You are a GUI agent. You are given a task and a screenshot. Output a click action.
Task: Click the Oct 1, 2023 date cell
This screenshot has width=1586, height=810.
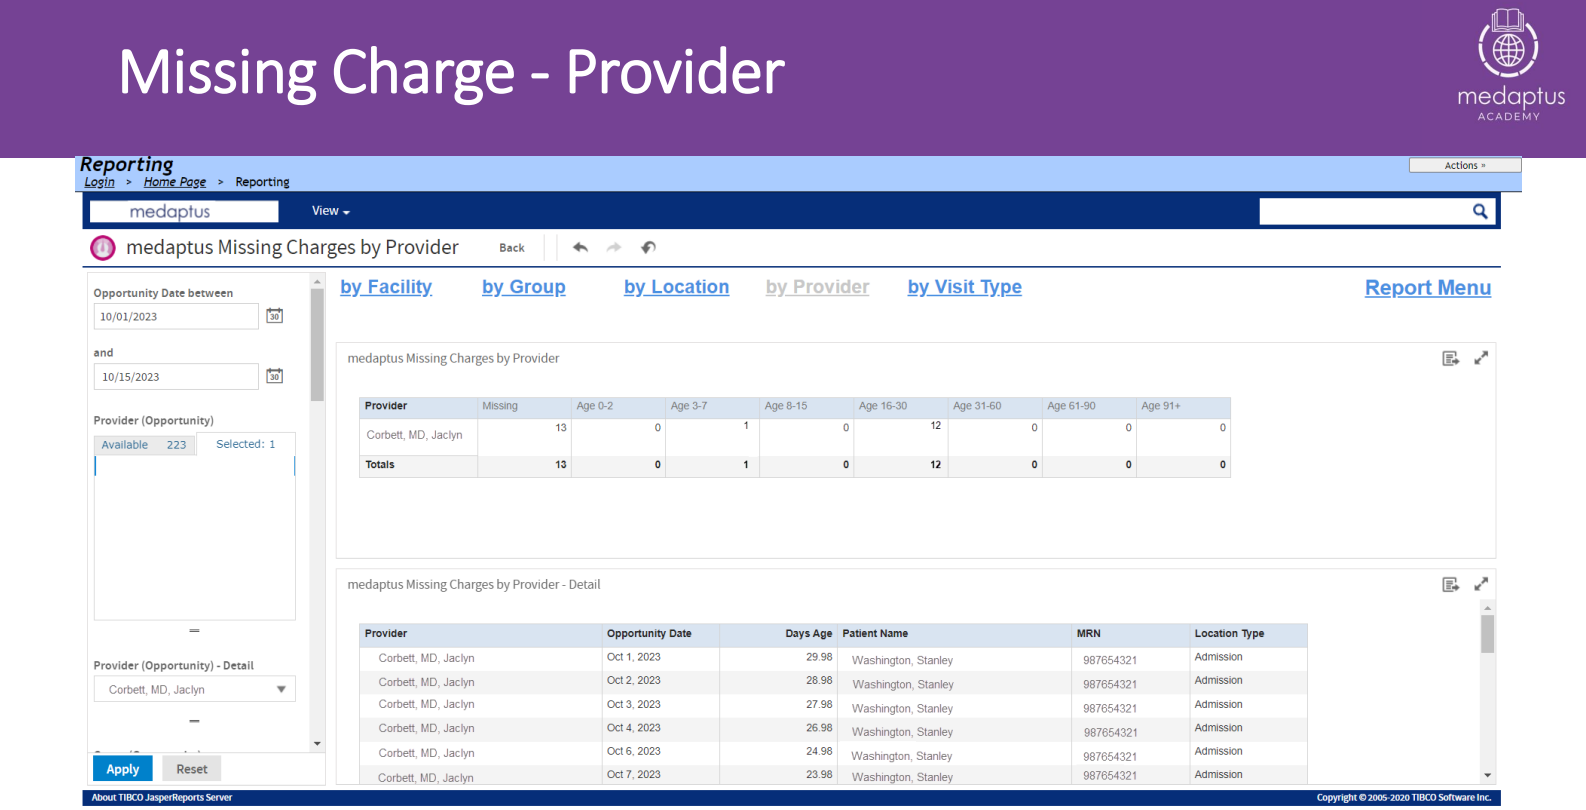pyautogui.click(x=633, y=657)
